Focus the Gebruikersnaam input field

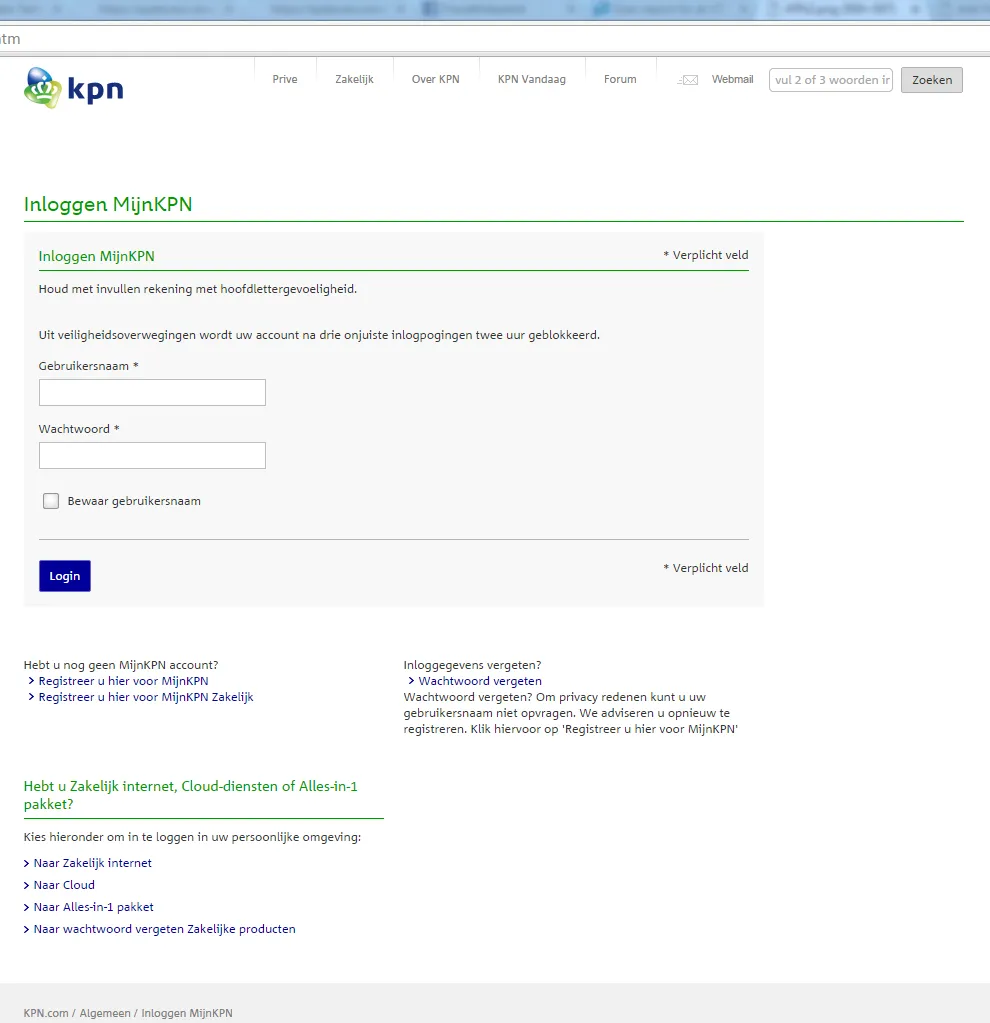[x=152, y=392]
